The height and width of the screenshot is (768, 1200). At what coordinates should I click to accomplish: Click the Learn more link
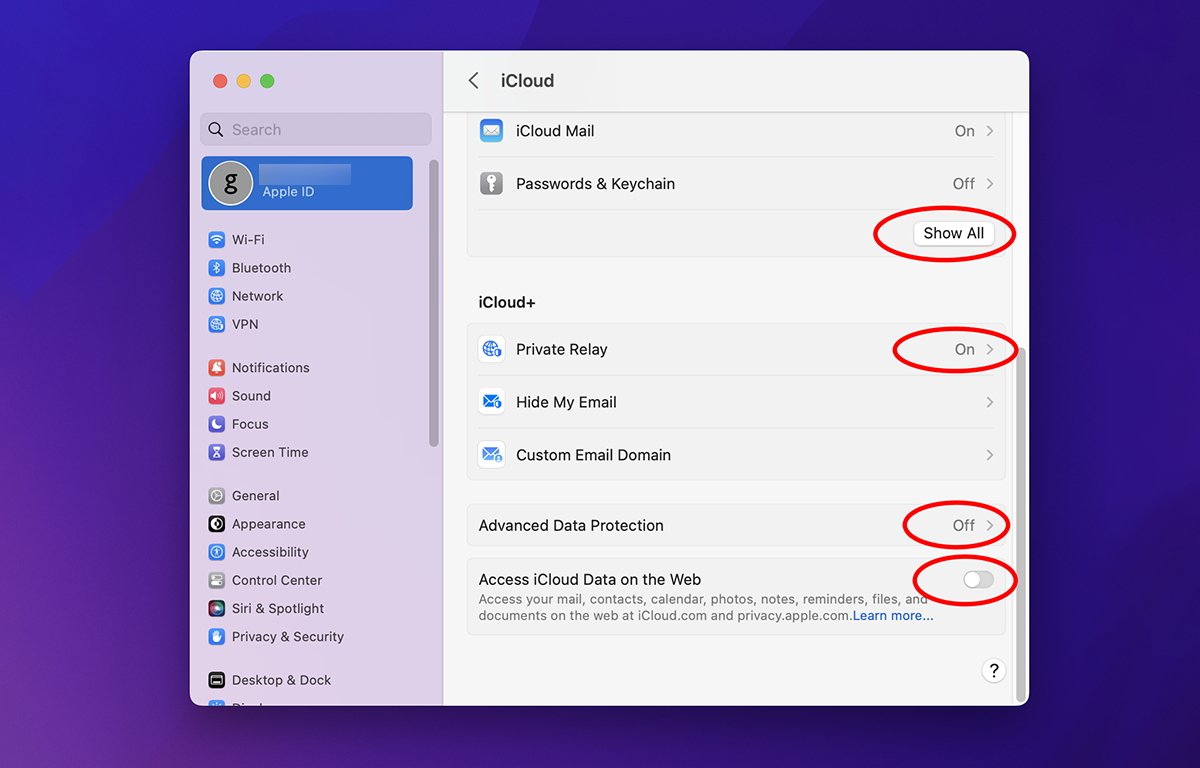[x=891, y=615]
